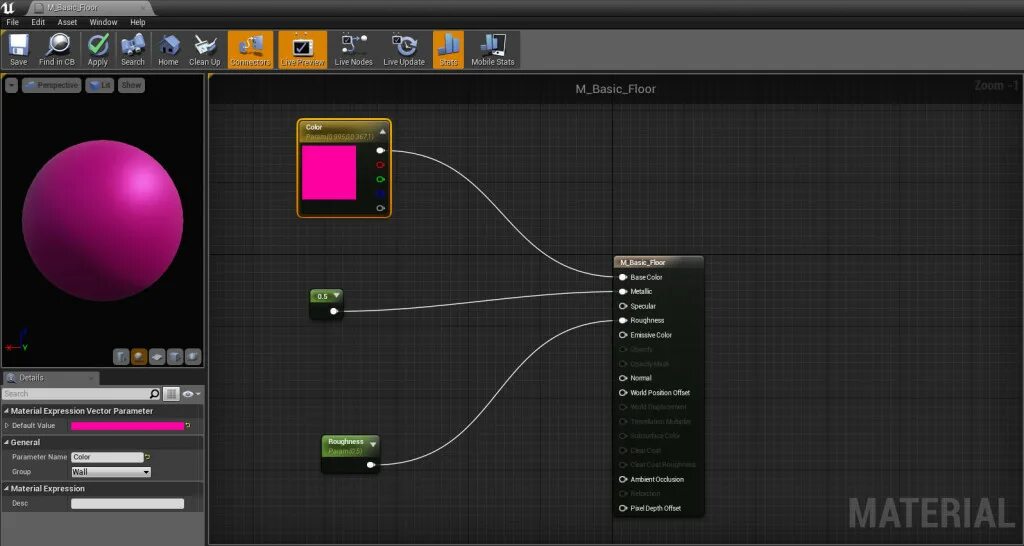The image size is (1024, 546).
Task: Select the Details panel tab
Action: tap(49, 377)
